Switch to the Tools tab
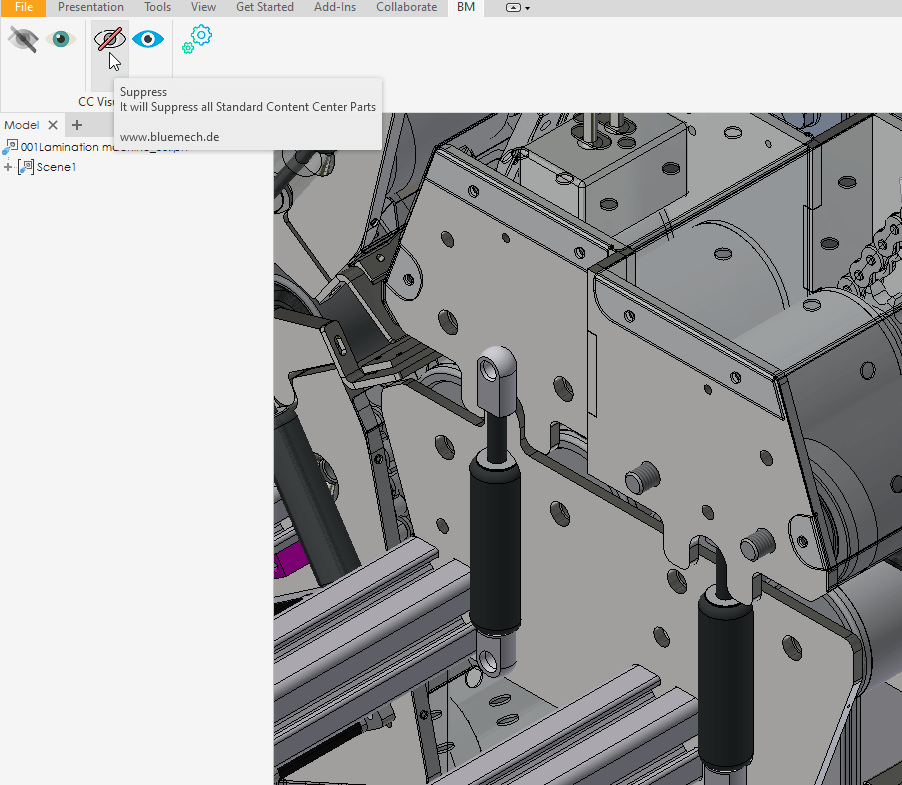The height and width of the screenshot is (785, 902). point(157,7)
